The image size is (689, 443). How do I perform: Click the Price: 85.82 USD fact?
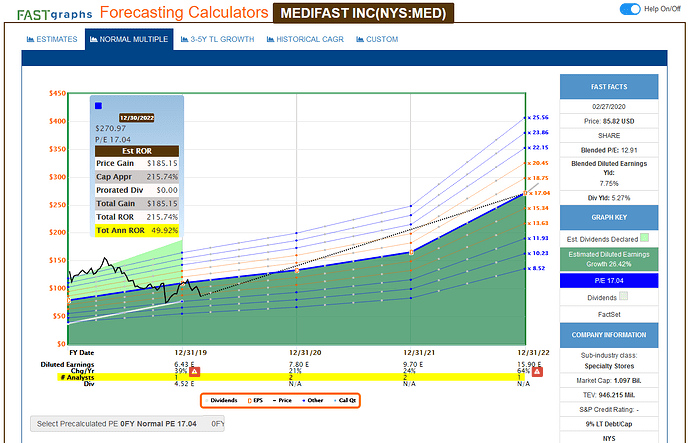tap(609, 121)
